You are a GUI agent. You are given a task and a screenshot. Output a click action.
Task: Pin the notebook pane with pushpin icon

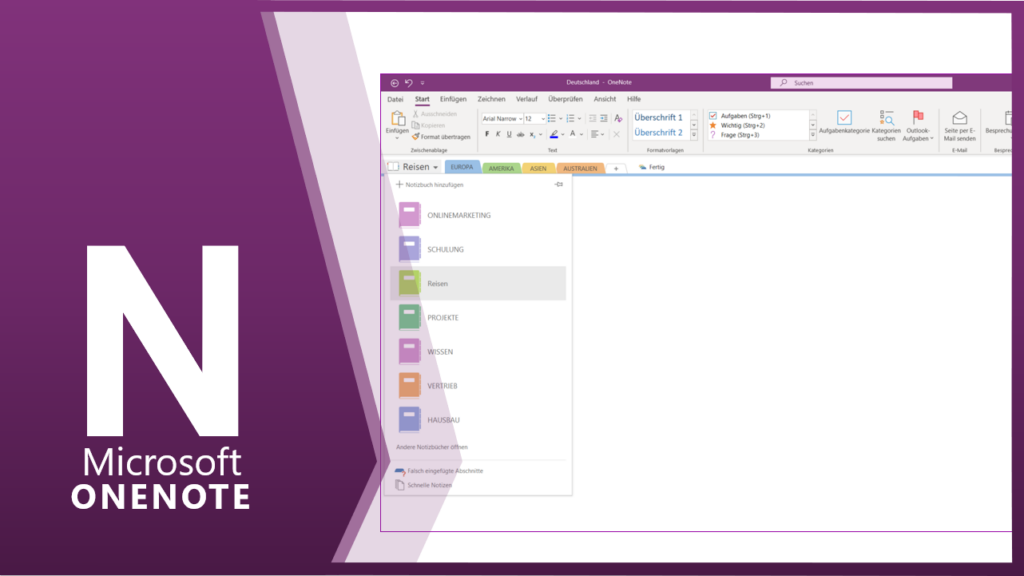click(559, 185)
